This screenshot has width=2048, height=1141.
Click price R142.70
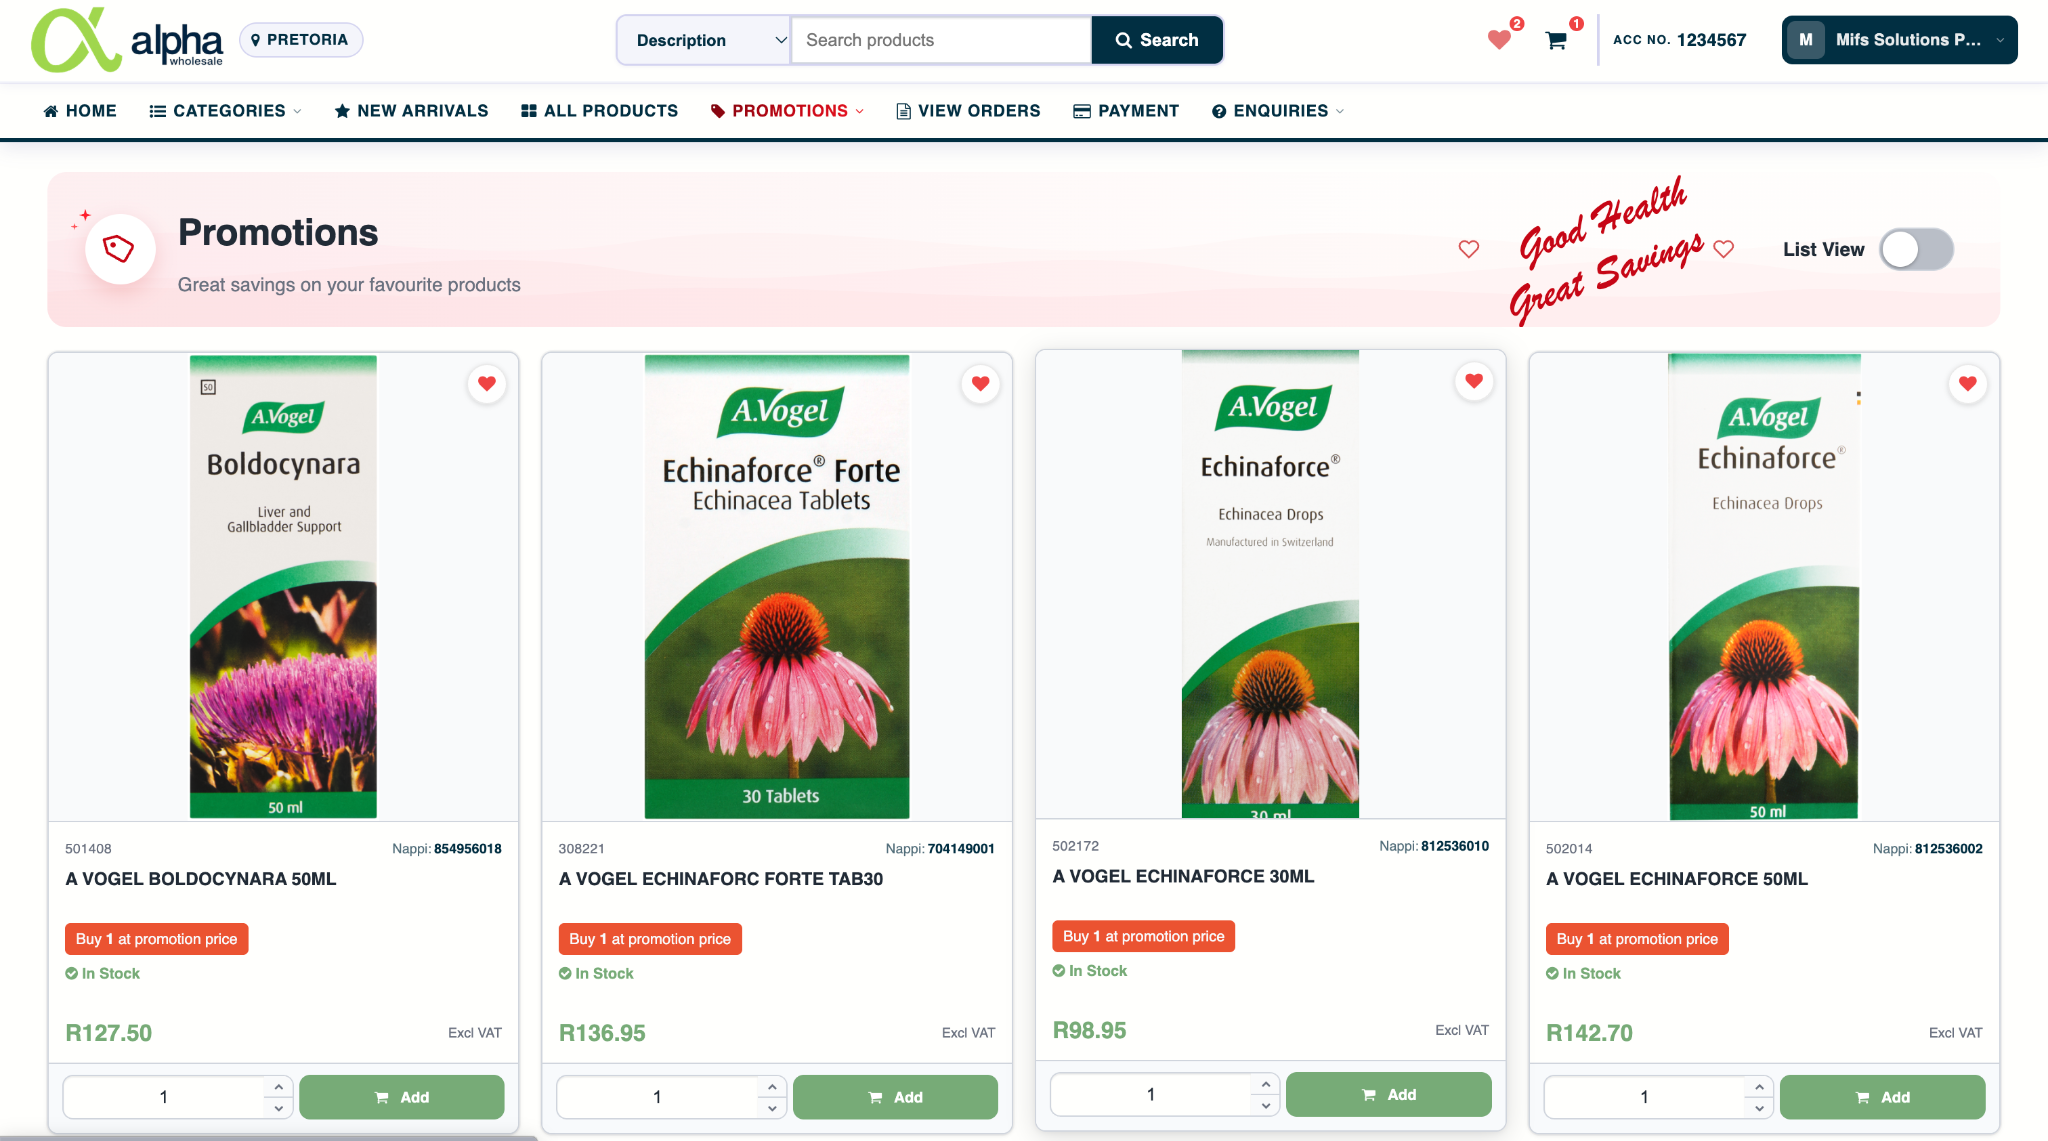point(1589,1033)
